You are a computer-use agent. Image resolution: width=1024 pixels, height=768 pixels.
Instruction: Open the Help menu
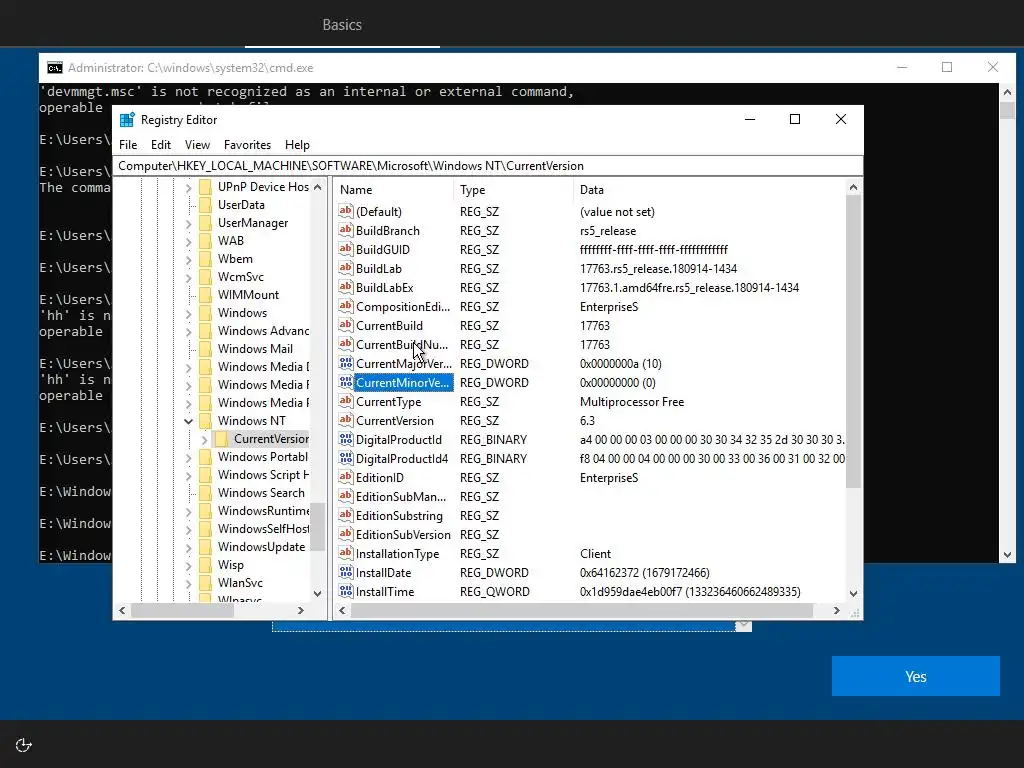pyautogui.click(x=297, y=145)
